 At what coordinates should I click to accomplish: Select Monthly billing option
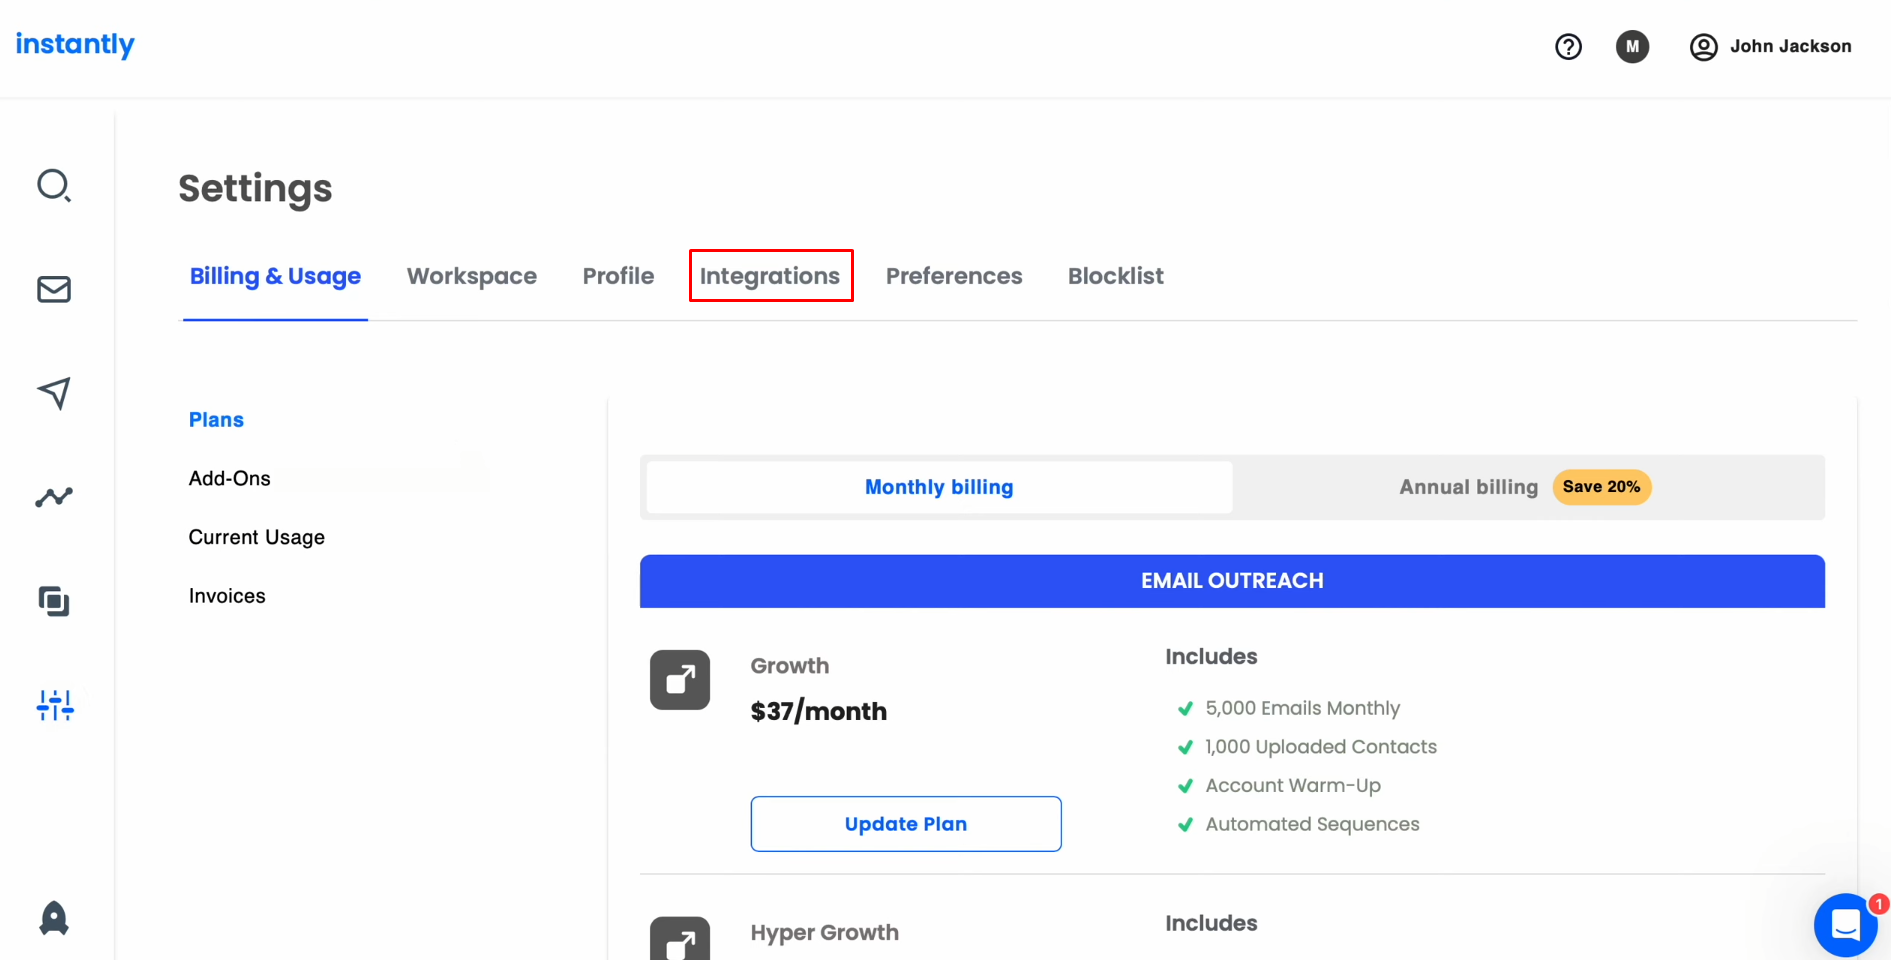tap(938, 487)
